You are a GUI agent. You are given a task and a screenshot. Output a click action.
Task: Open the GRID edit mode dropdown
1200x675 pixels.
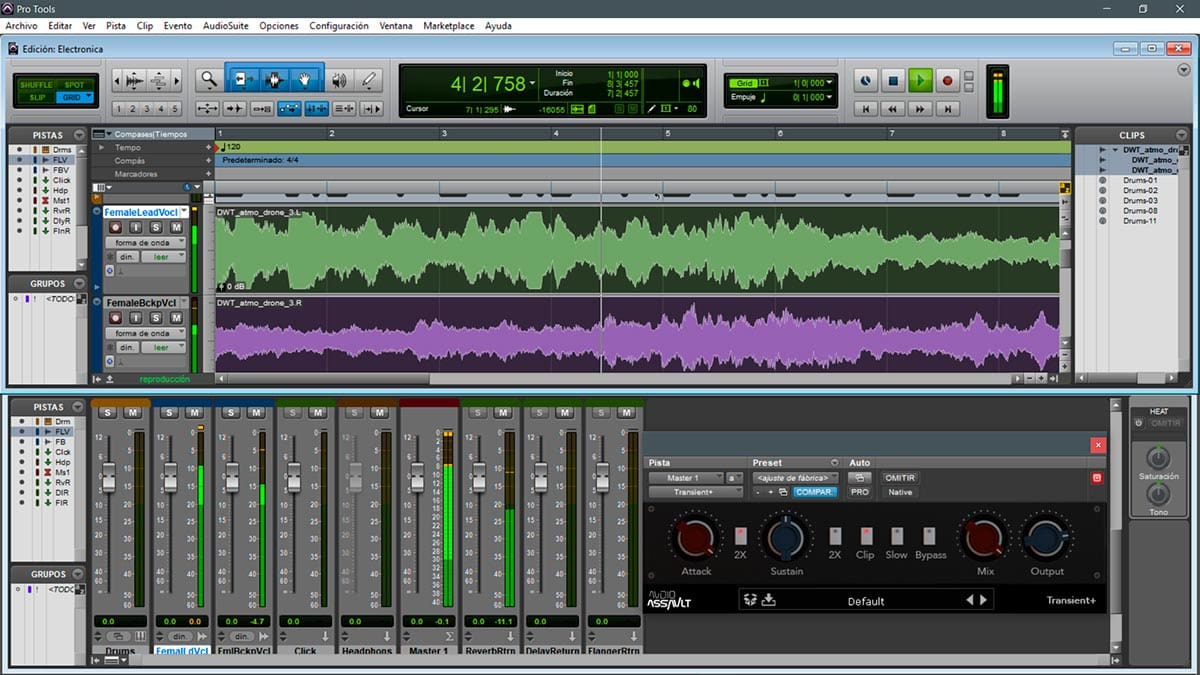[89, 97]
